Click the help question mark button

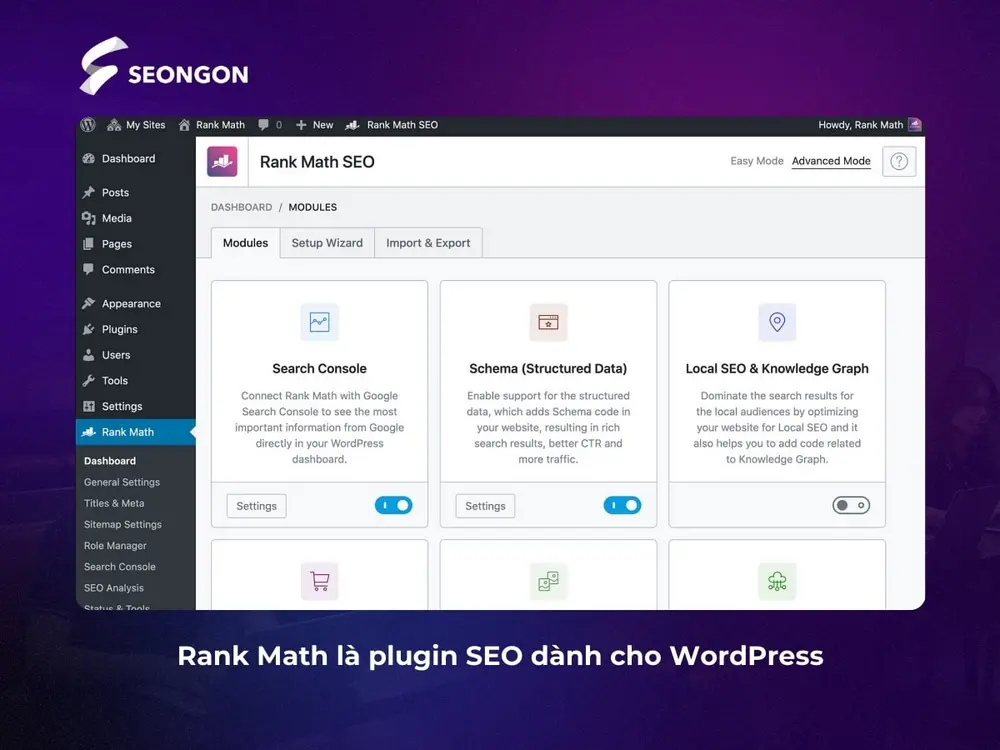click(899, 161)
